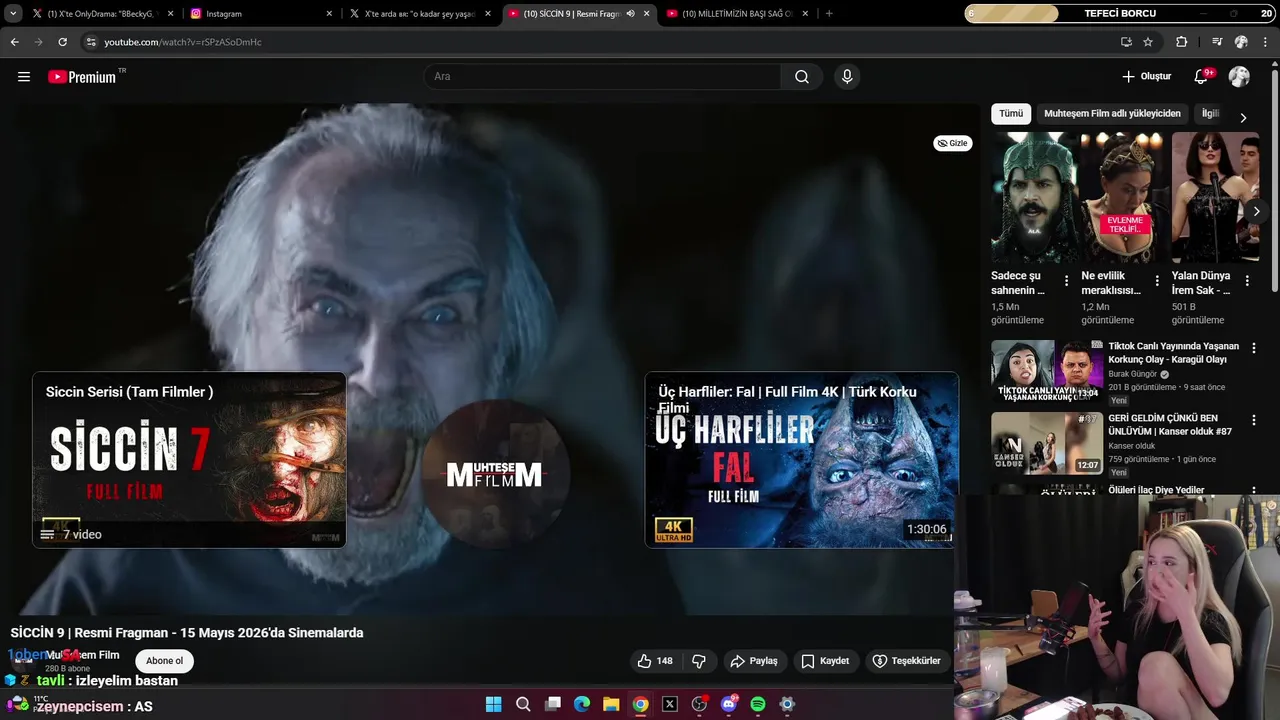Open Chrome extensions puzzle icon
The width and height of the screenshot is (1280, 720).
(1182, 42)
